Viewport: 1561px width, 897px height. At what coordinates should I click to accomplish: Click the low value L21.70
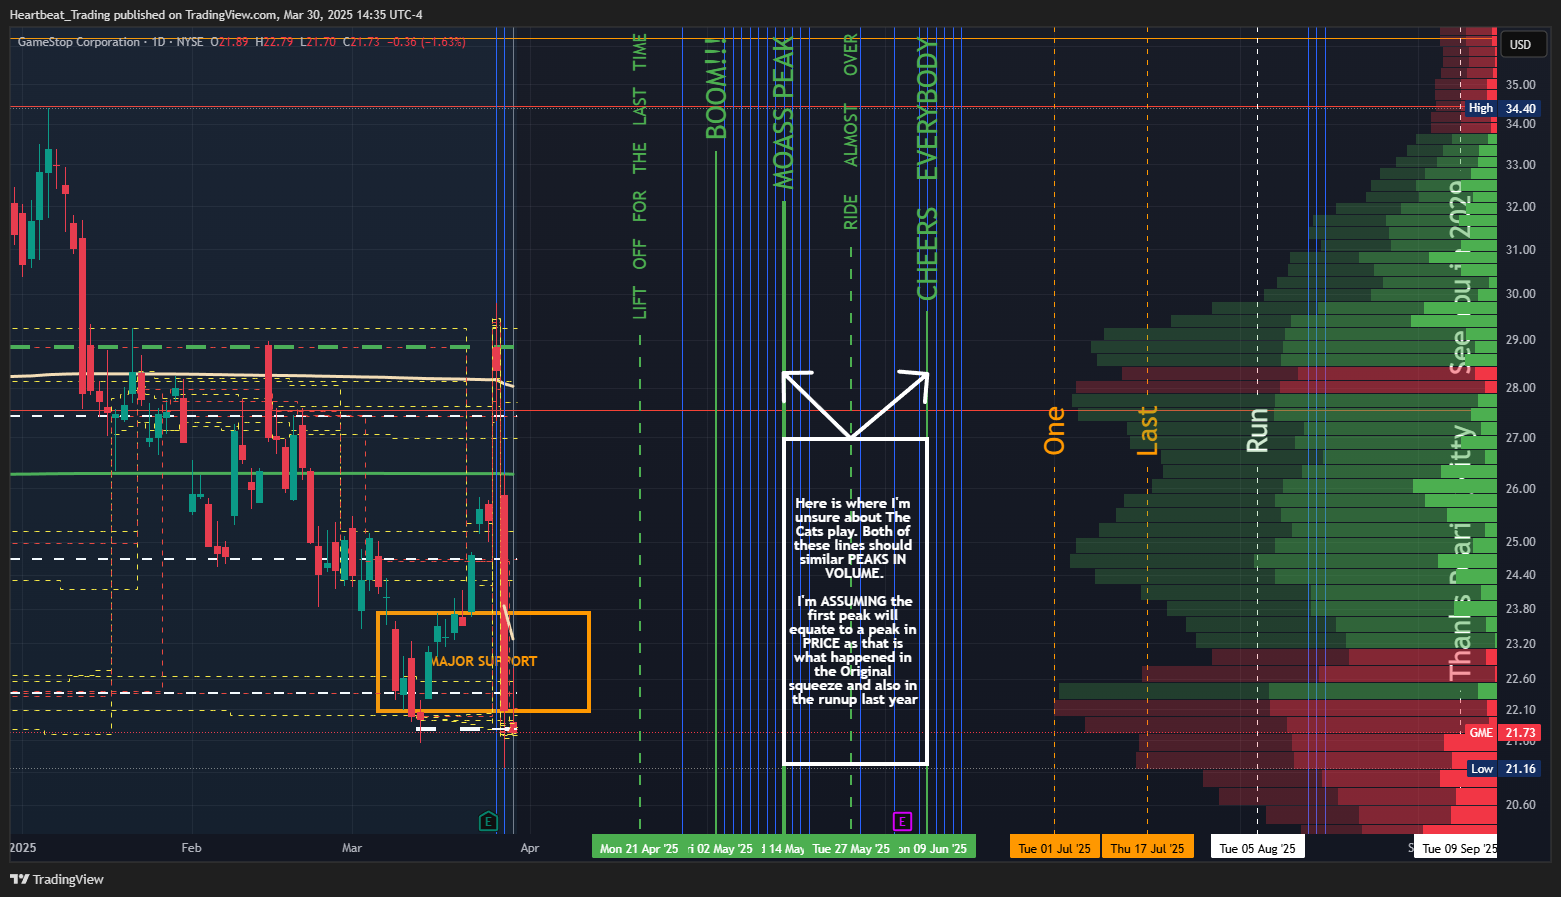point(318,42)
